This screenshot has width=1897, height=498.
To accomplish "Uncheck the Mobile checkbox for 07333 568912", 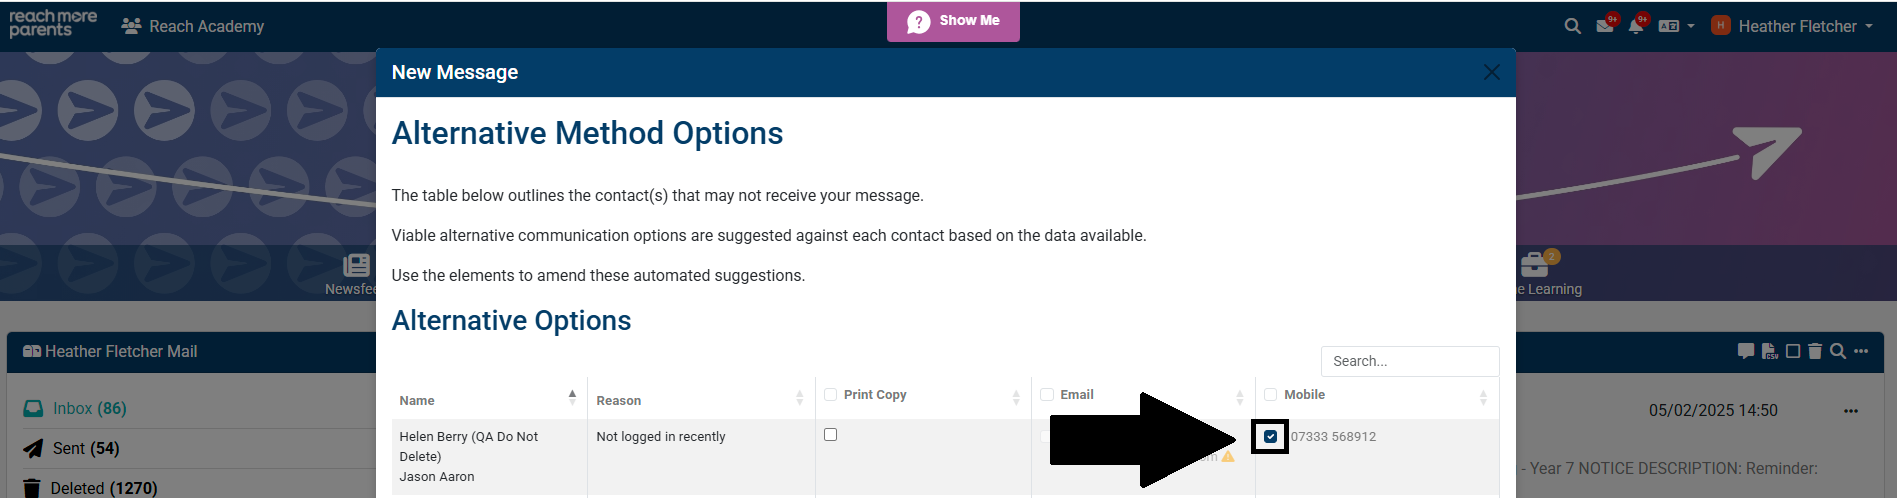I will click(x=1270, y=437).
